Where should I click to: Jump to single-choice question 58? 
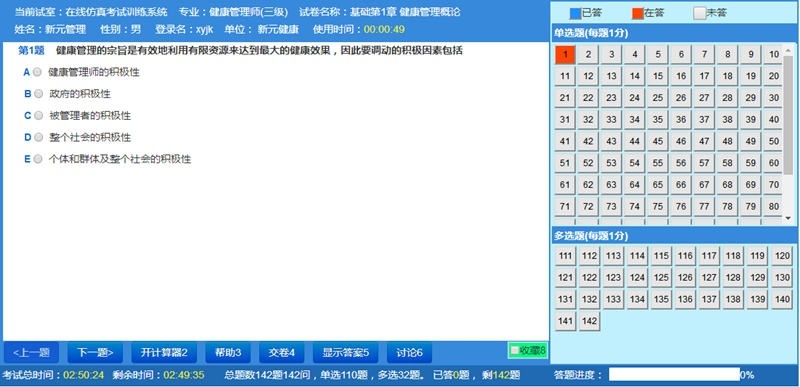(x=728, y=163)
